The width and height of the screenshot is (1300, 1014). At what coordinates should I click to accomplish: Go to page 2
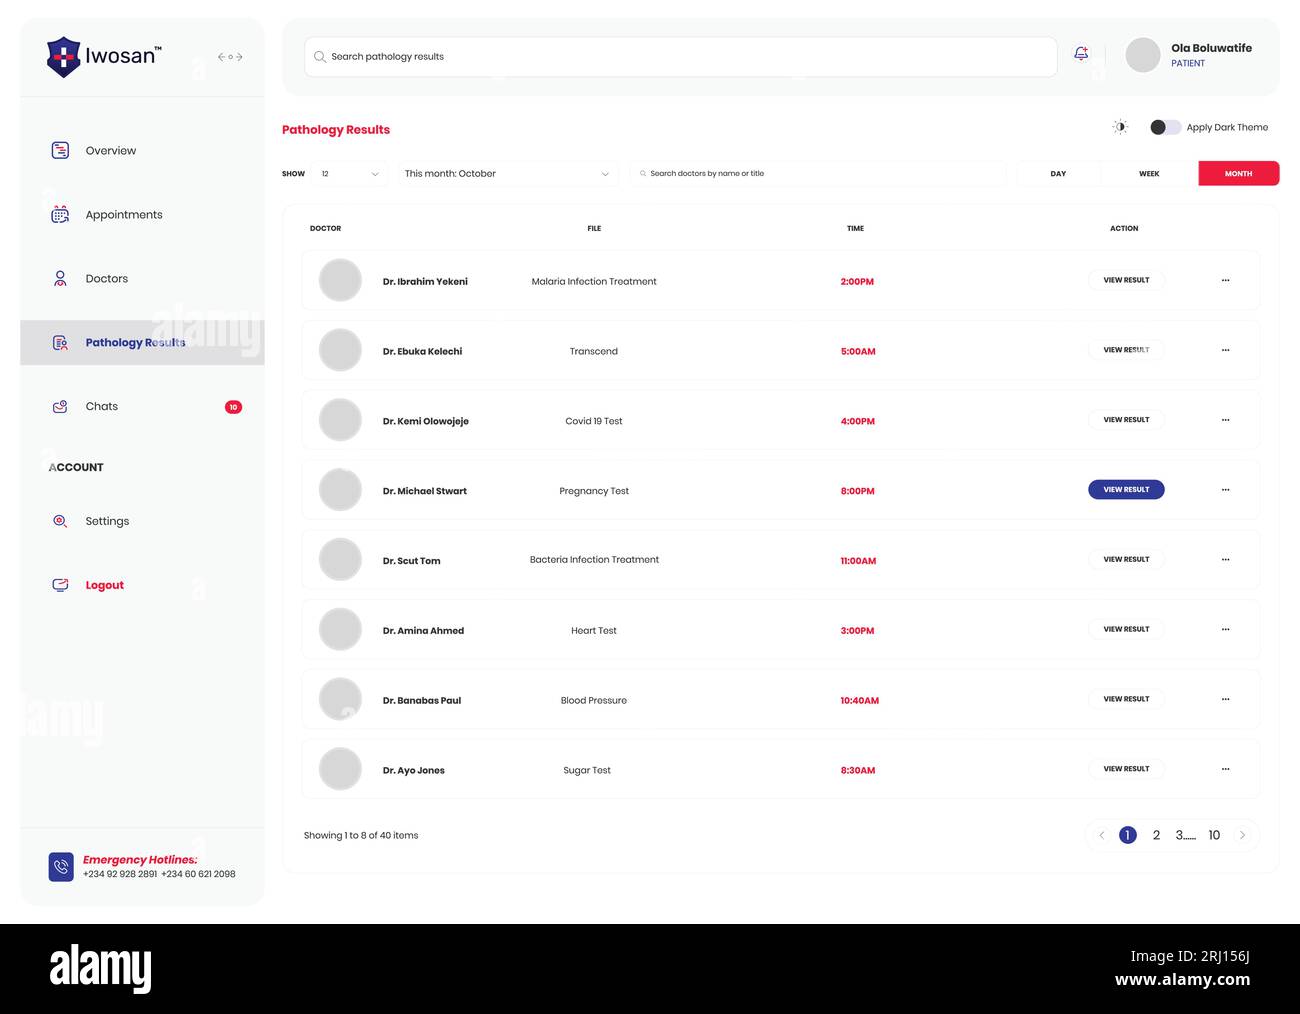pos(1156,835)
